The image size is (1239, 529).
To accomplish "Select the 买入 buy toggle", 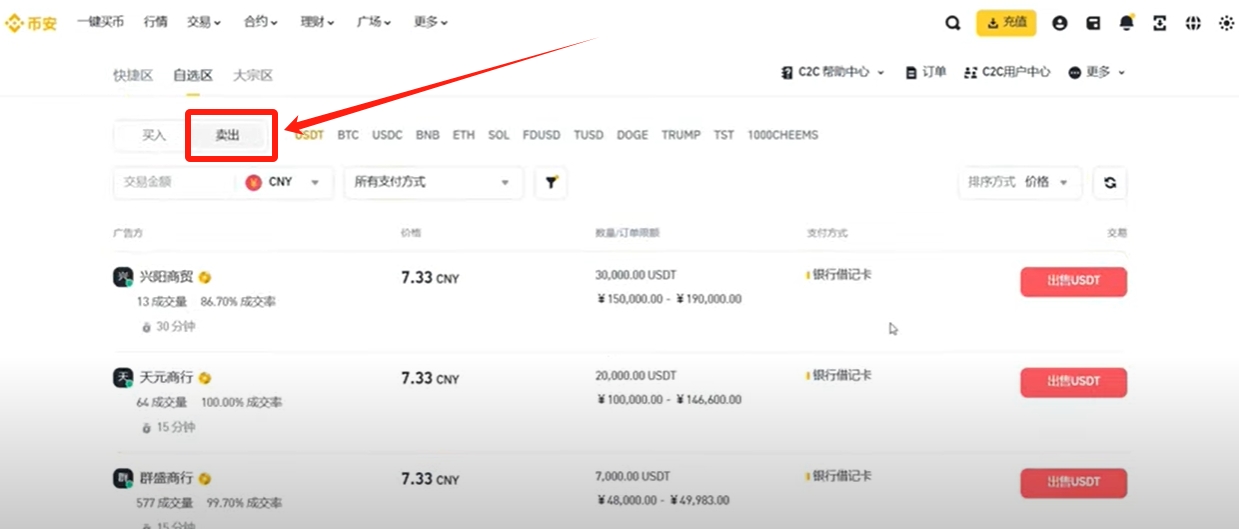I will tap(153, 135).
